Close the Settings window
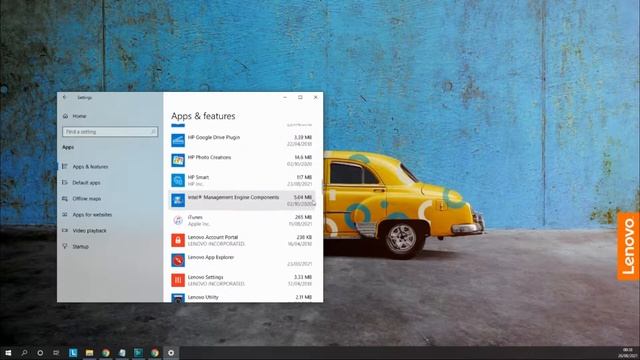The height and width of the screenshot is (360, 640). (x=316, y=98)
